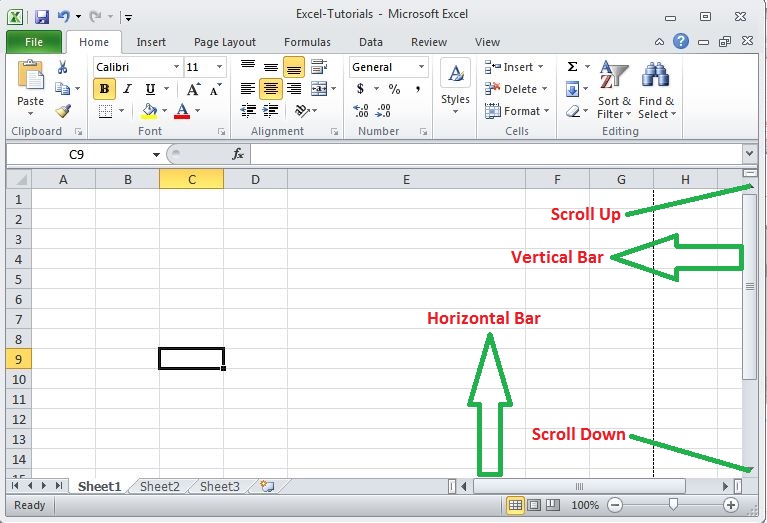
Task: Click the Decrease Indent icon
Action: [x=248, y=111]
